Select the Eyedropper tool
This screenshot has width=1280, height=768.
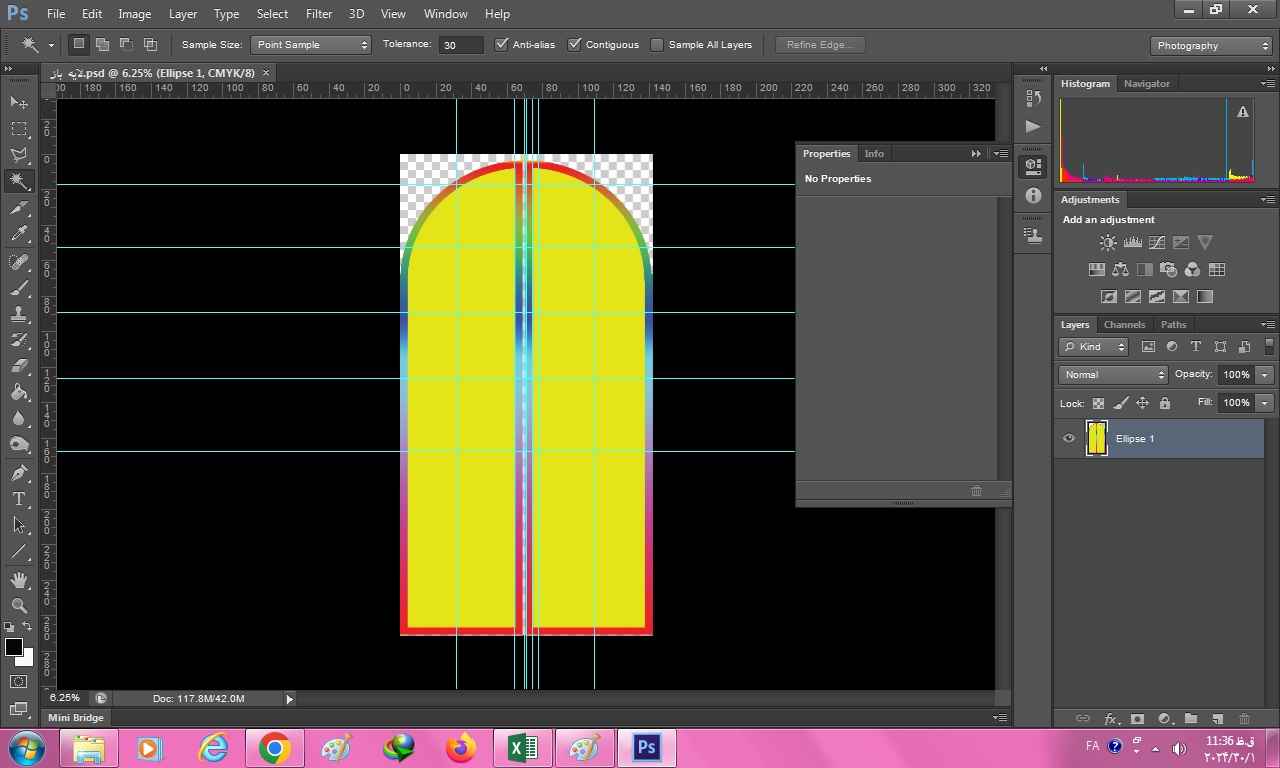[19, 234]
